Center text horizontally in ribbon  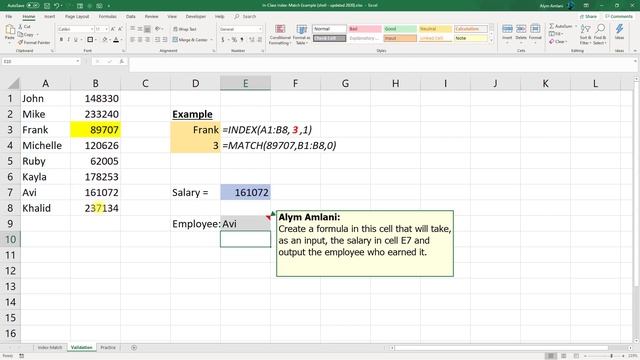point(140,40)
